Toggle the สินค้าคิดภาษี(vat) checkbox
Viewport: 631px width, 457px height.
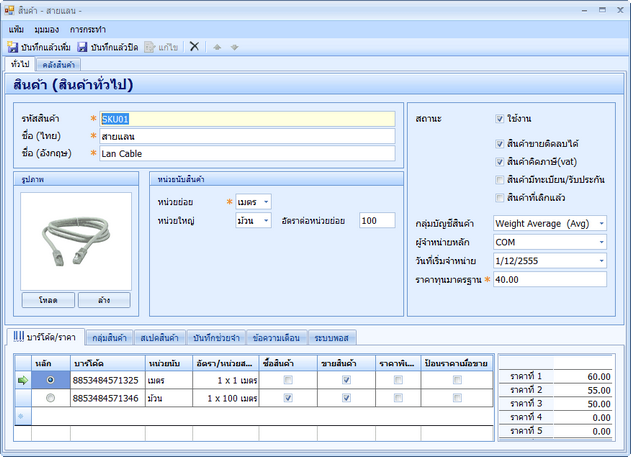[501, 161]
